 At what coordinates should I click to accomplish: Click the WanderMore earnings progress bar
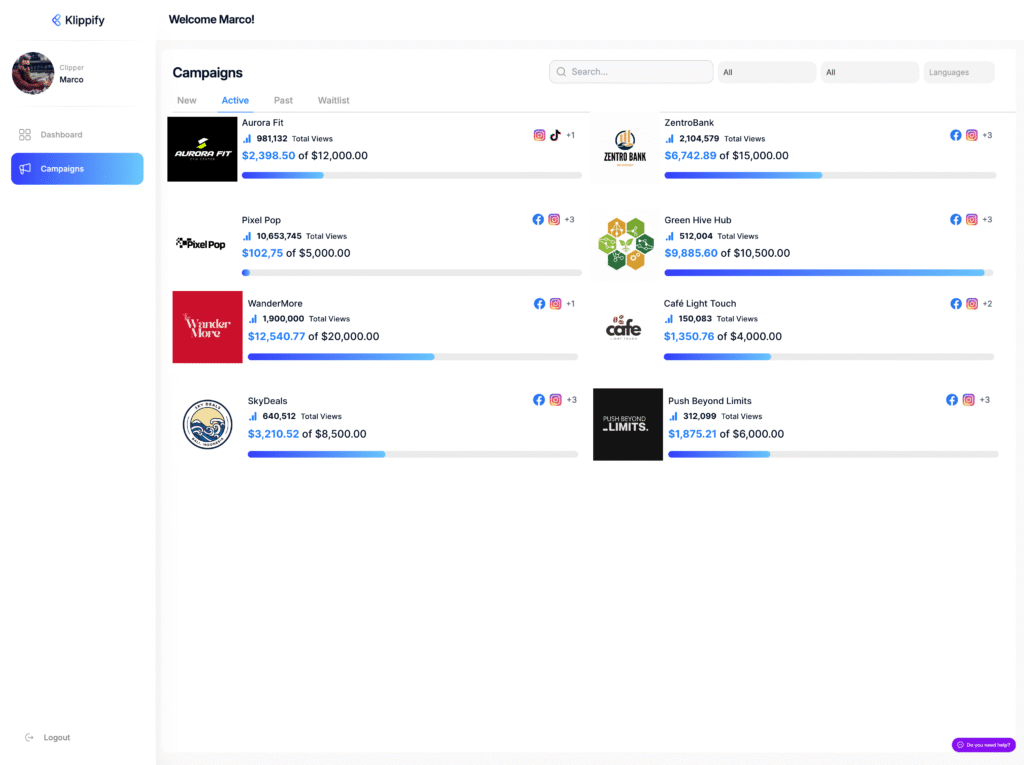(x=412, y=357)
